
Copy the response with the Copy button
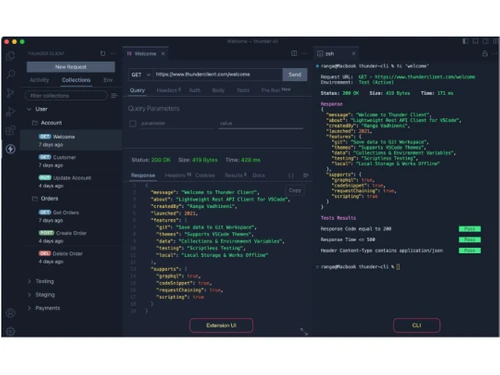(295, 190)
